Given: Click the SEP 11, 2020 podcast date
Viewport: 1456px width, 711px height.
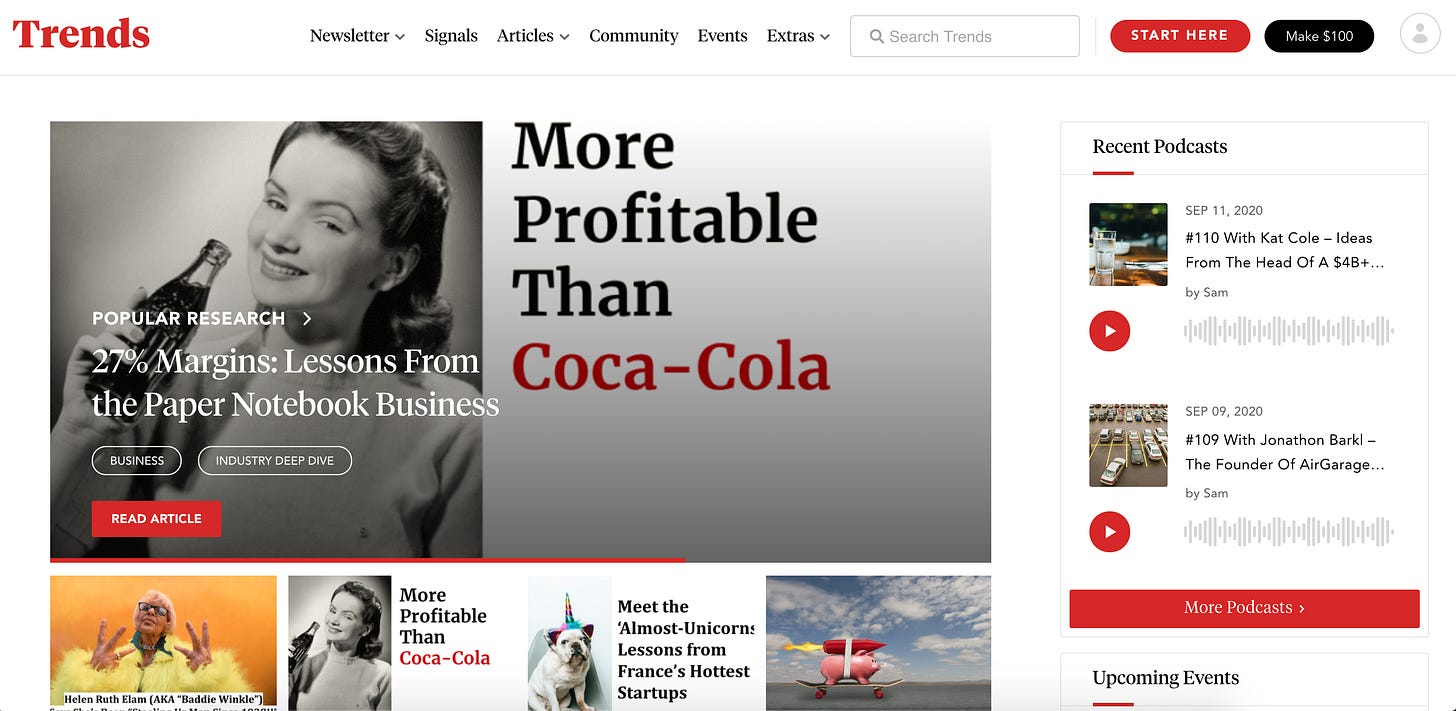Looking at the screenshot, I should (1224, 210).
